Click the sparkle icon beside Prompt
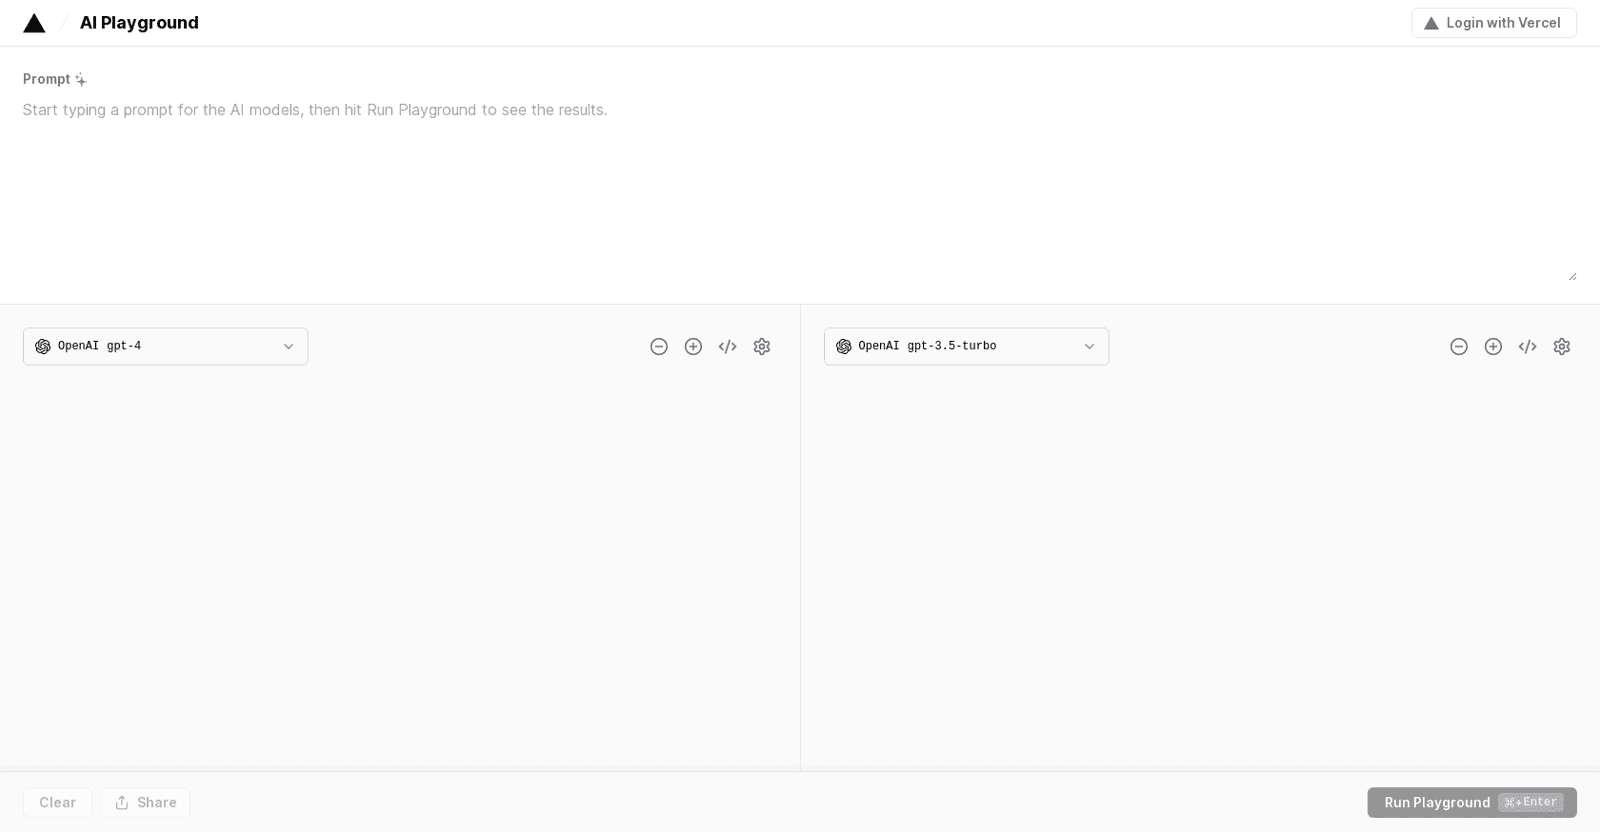Viewport: 1600px width, 834px height. pos(81,80)
